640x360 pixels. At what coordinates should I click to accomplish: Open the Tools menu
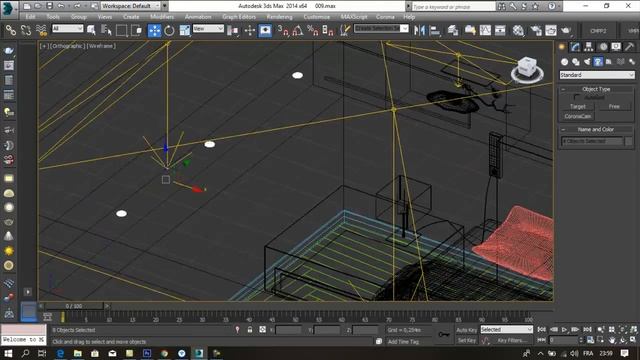[x=53, y=17]
